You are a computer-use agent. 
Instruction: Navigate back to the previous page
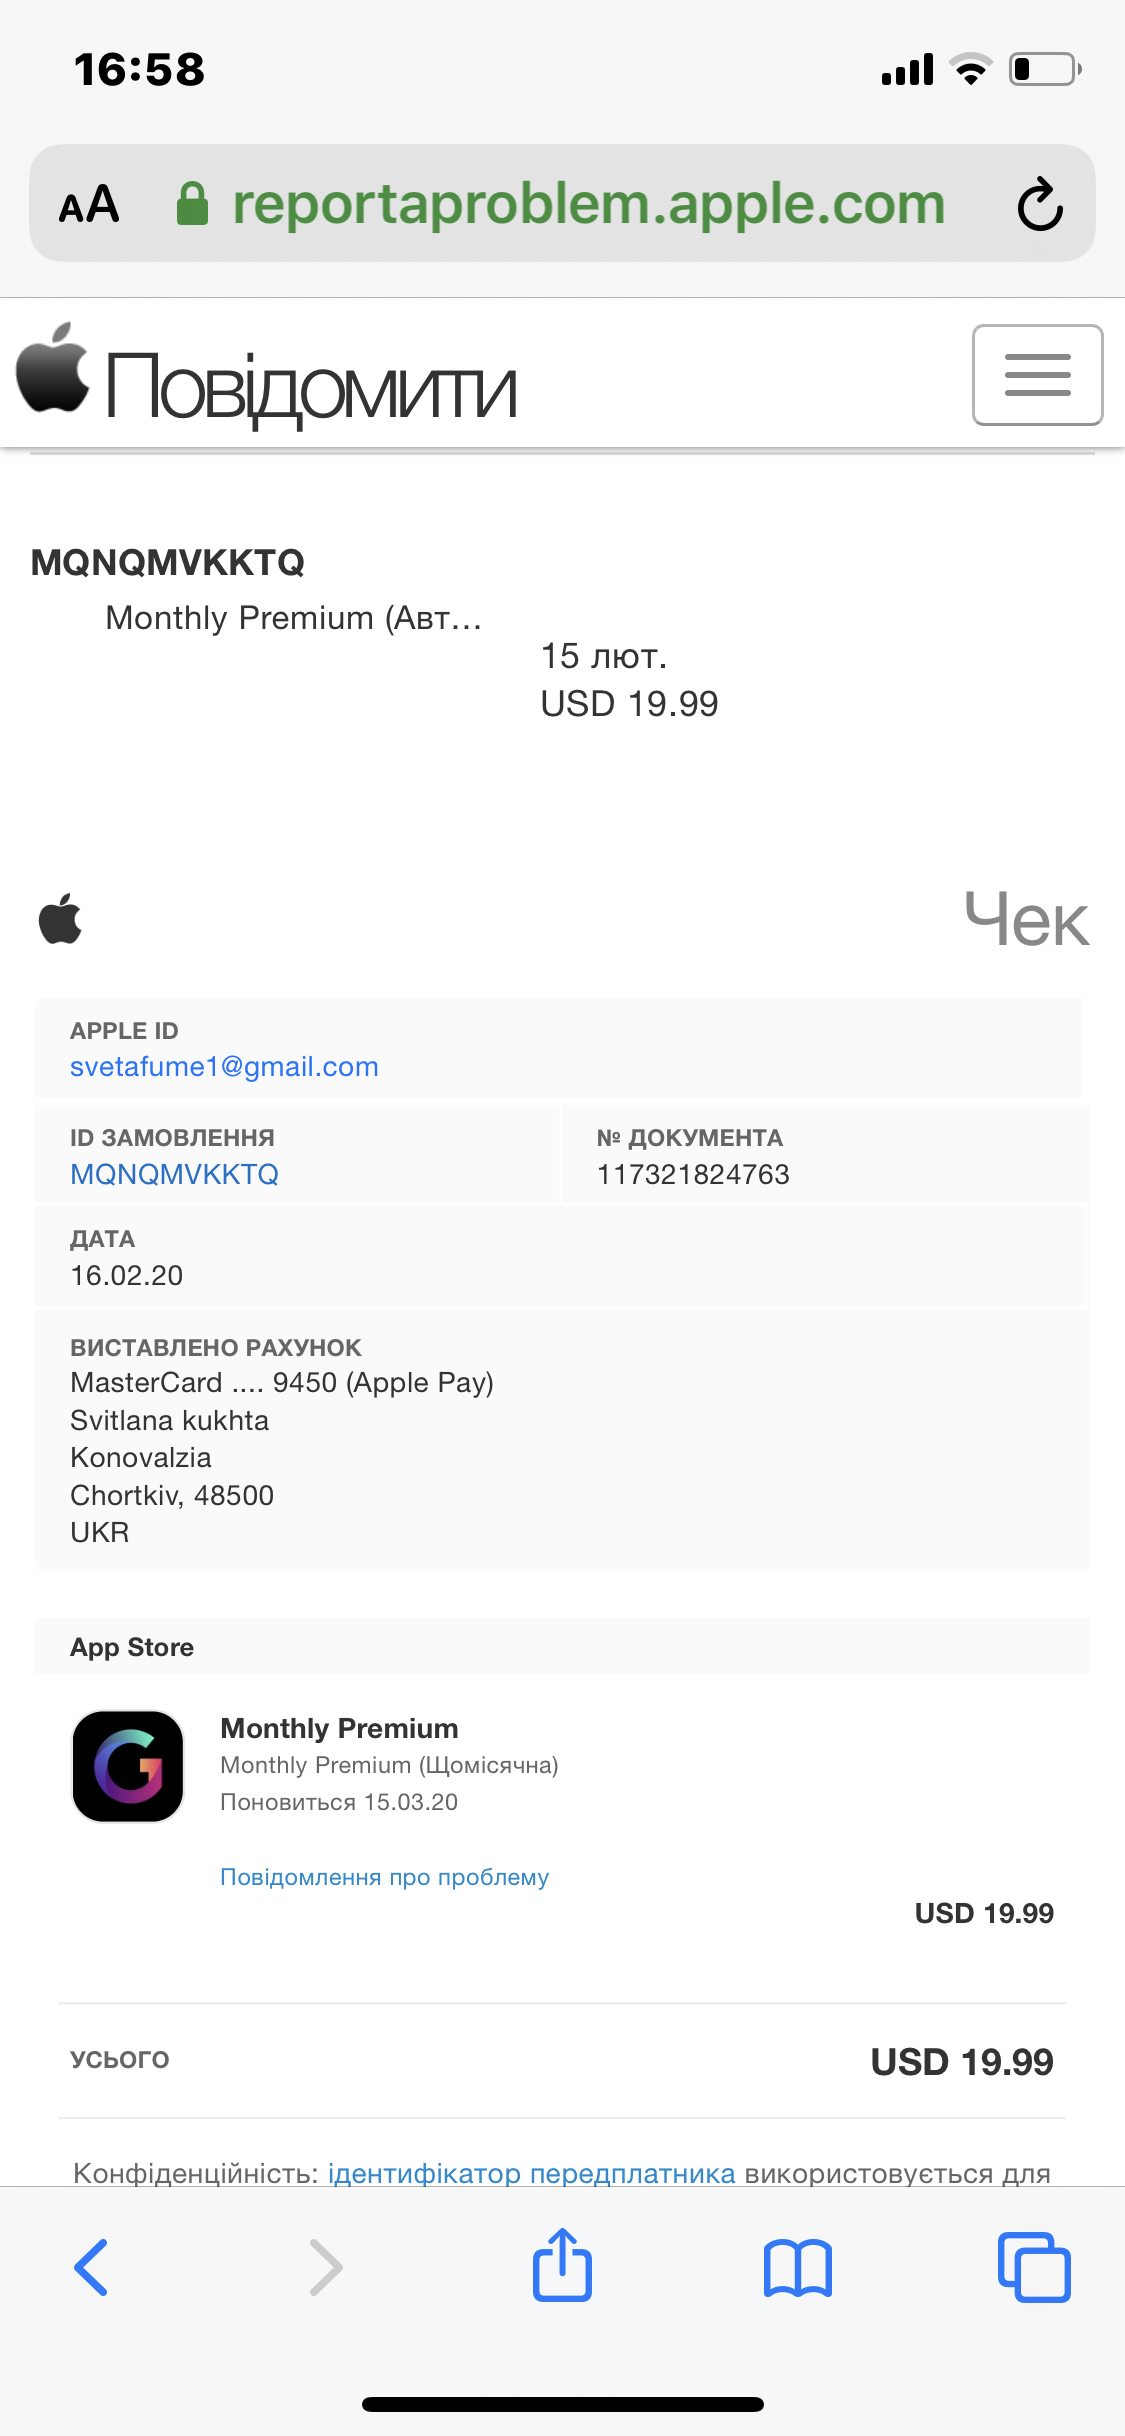pyautogui.click(x=91, y=2267)
